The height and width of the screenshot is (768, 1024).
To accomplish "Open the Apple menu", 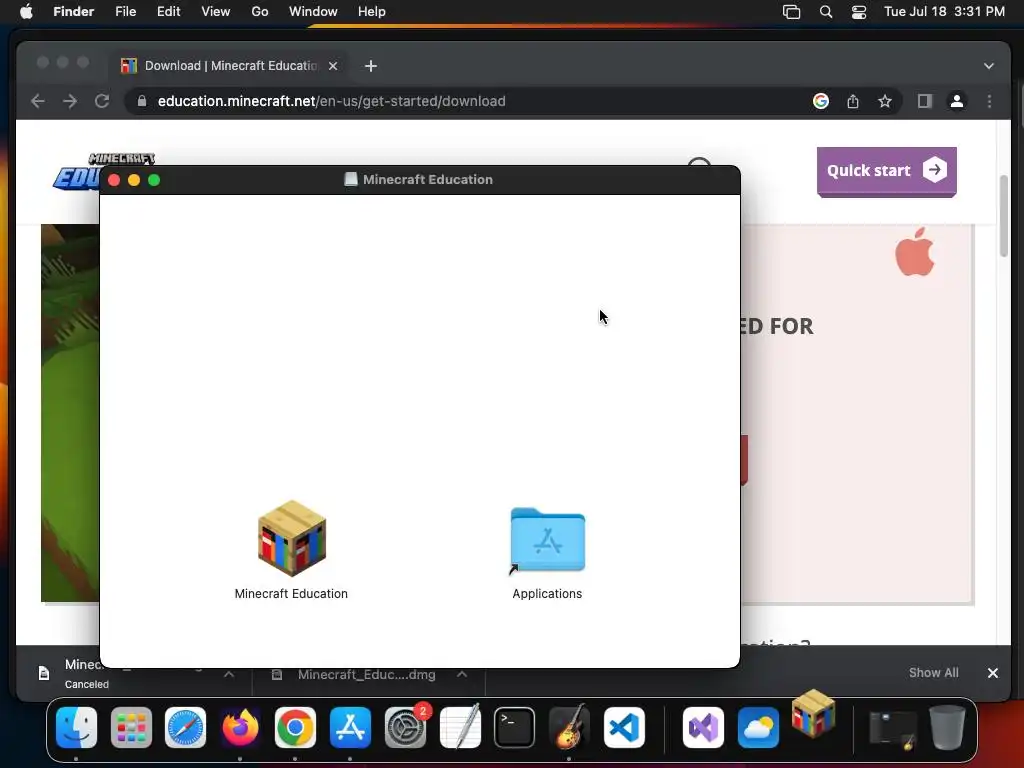I will point(26,12).
